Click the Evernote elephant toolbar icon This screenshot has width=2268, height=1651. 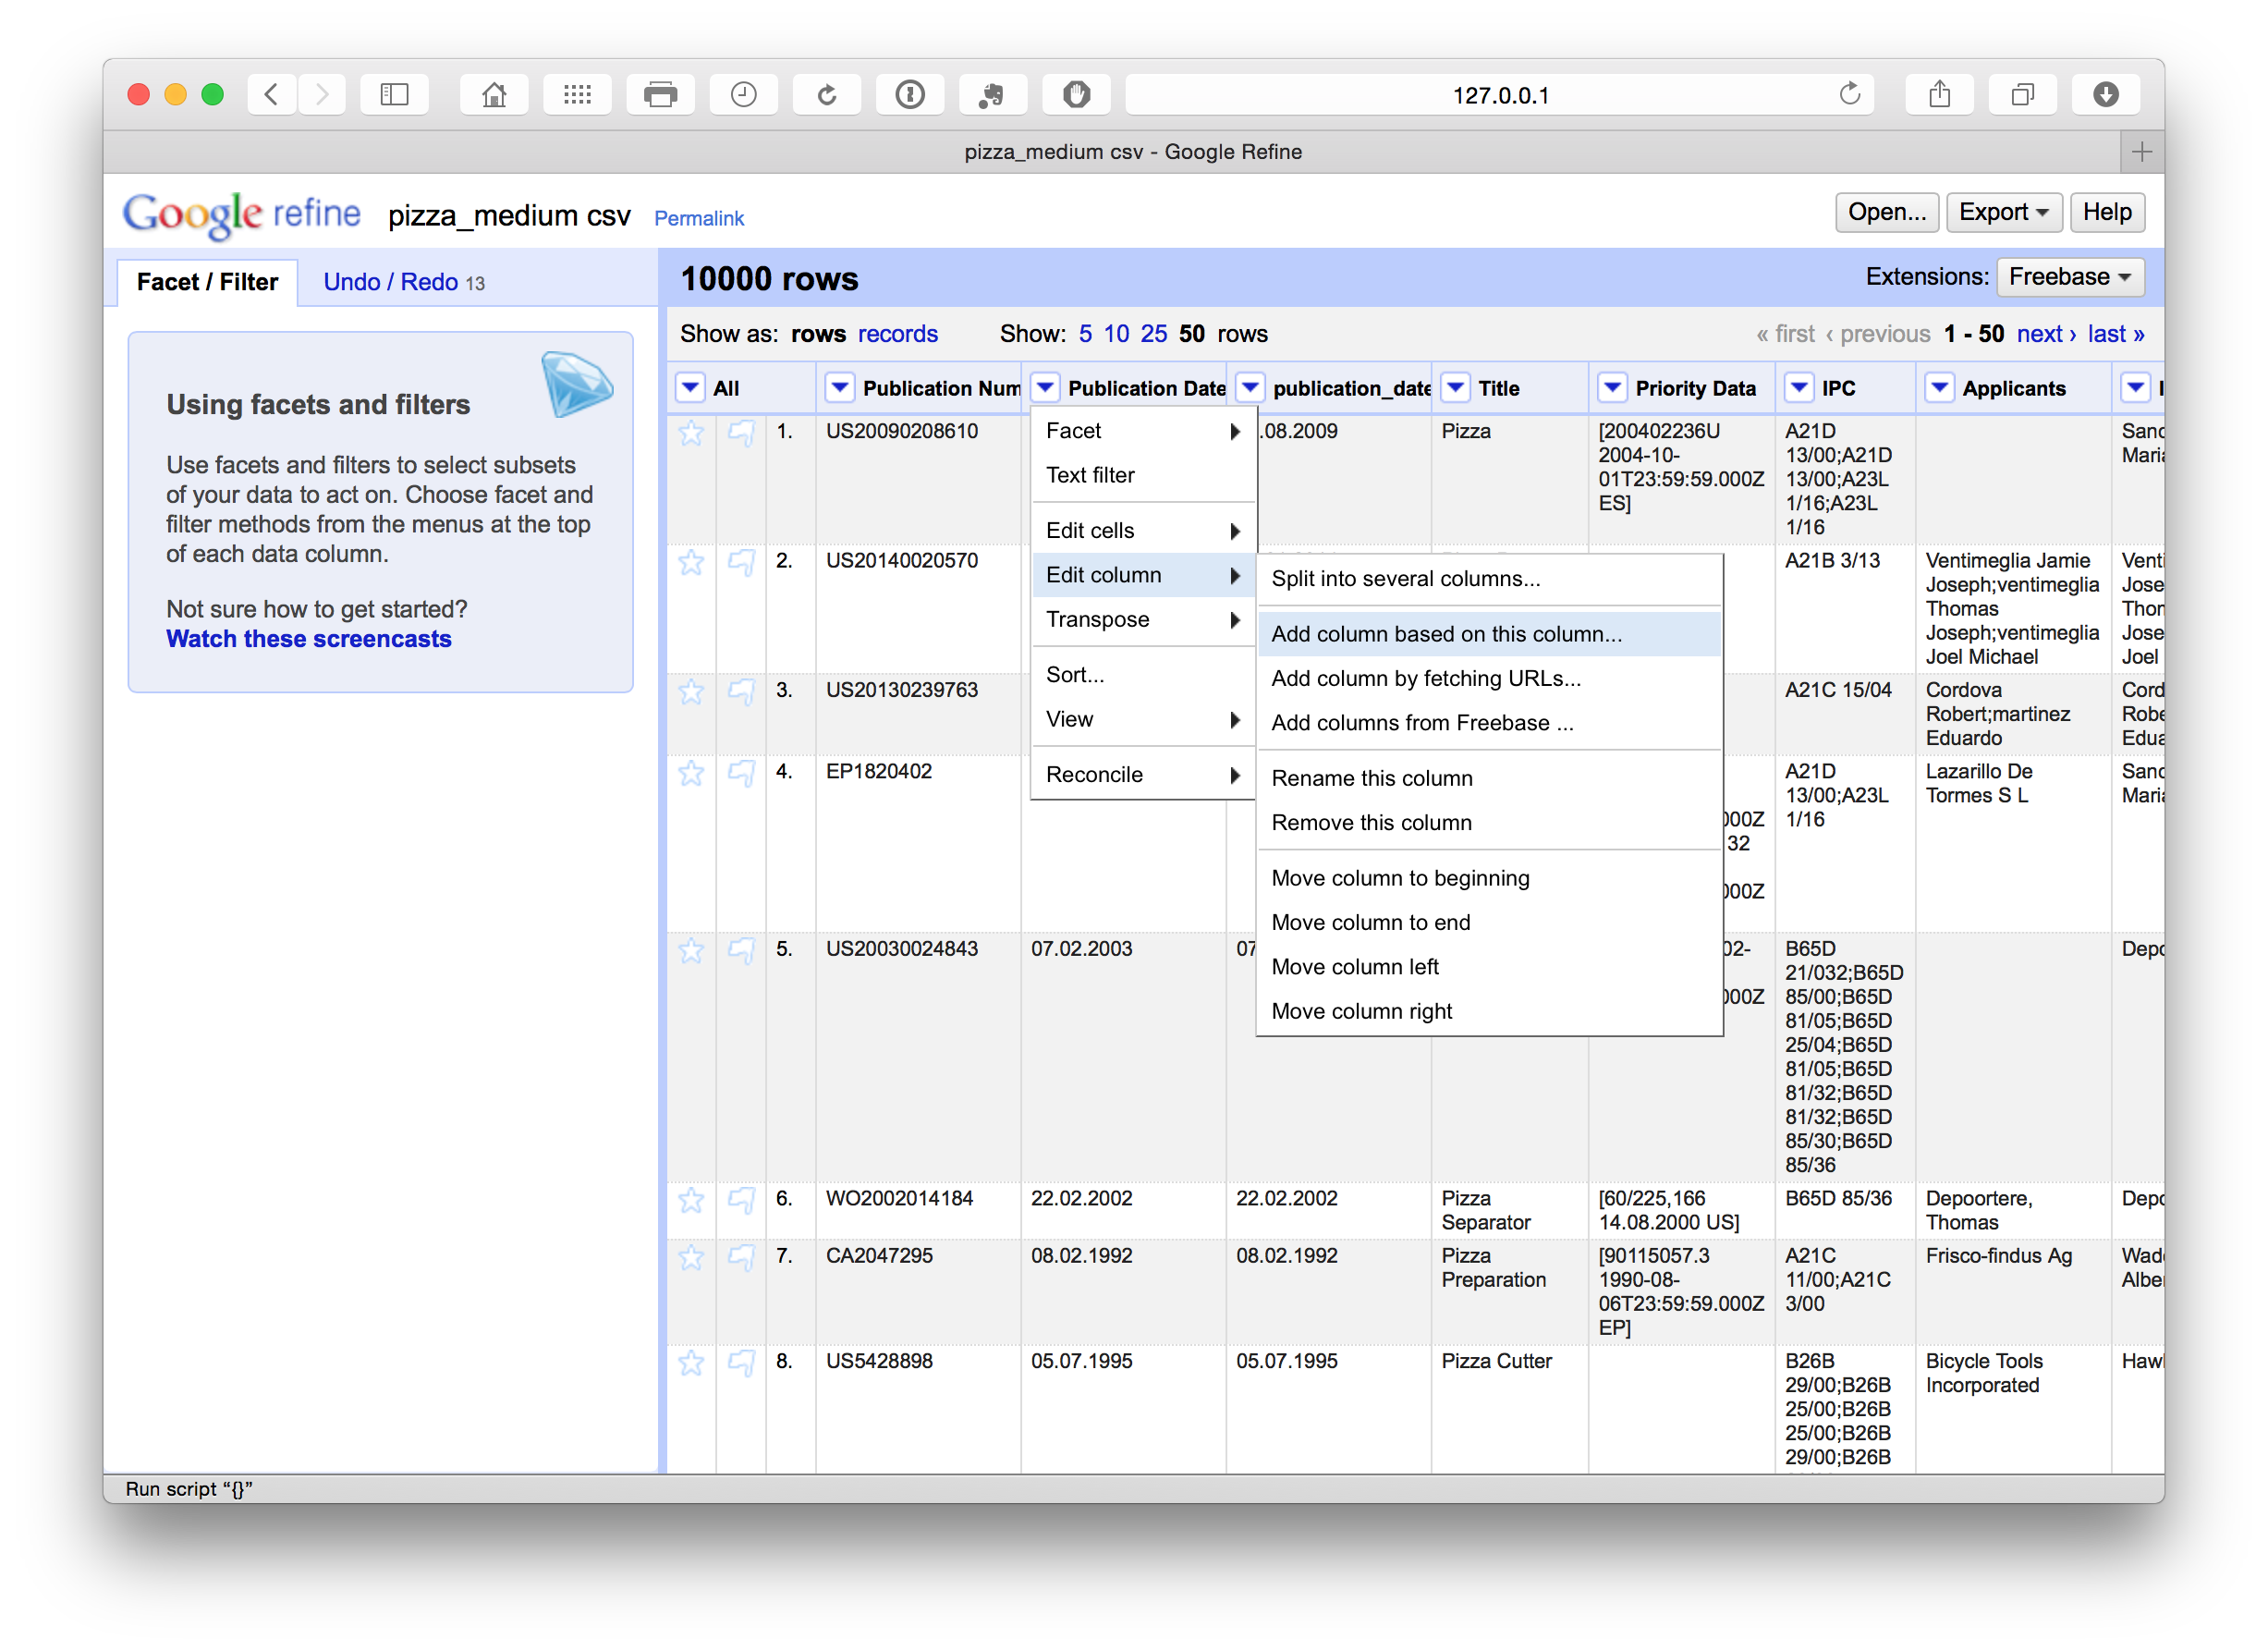pos(992,95)
